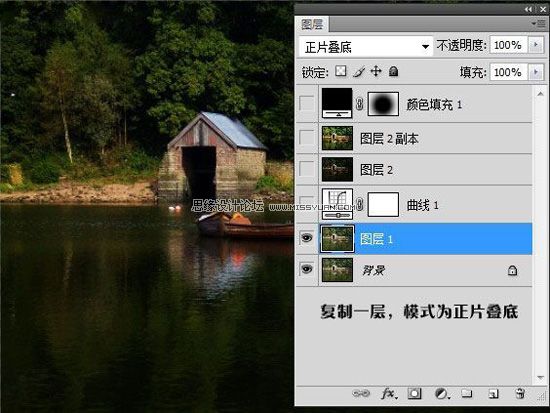
Task: Select the black fill thumbnail of 颜色填充 1
Action: [x=337, y=103]
